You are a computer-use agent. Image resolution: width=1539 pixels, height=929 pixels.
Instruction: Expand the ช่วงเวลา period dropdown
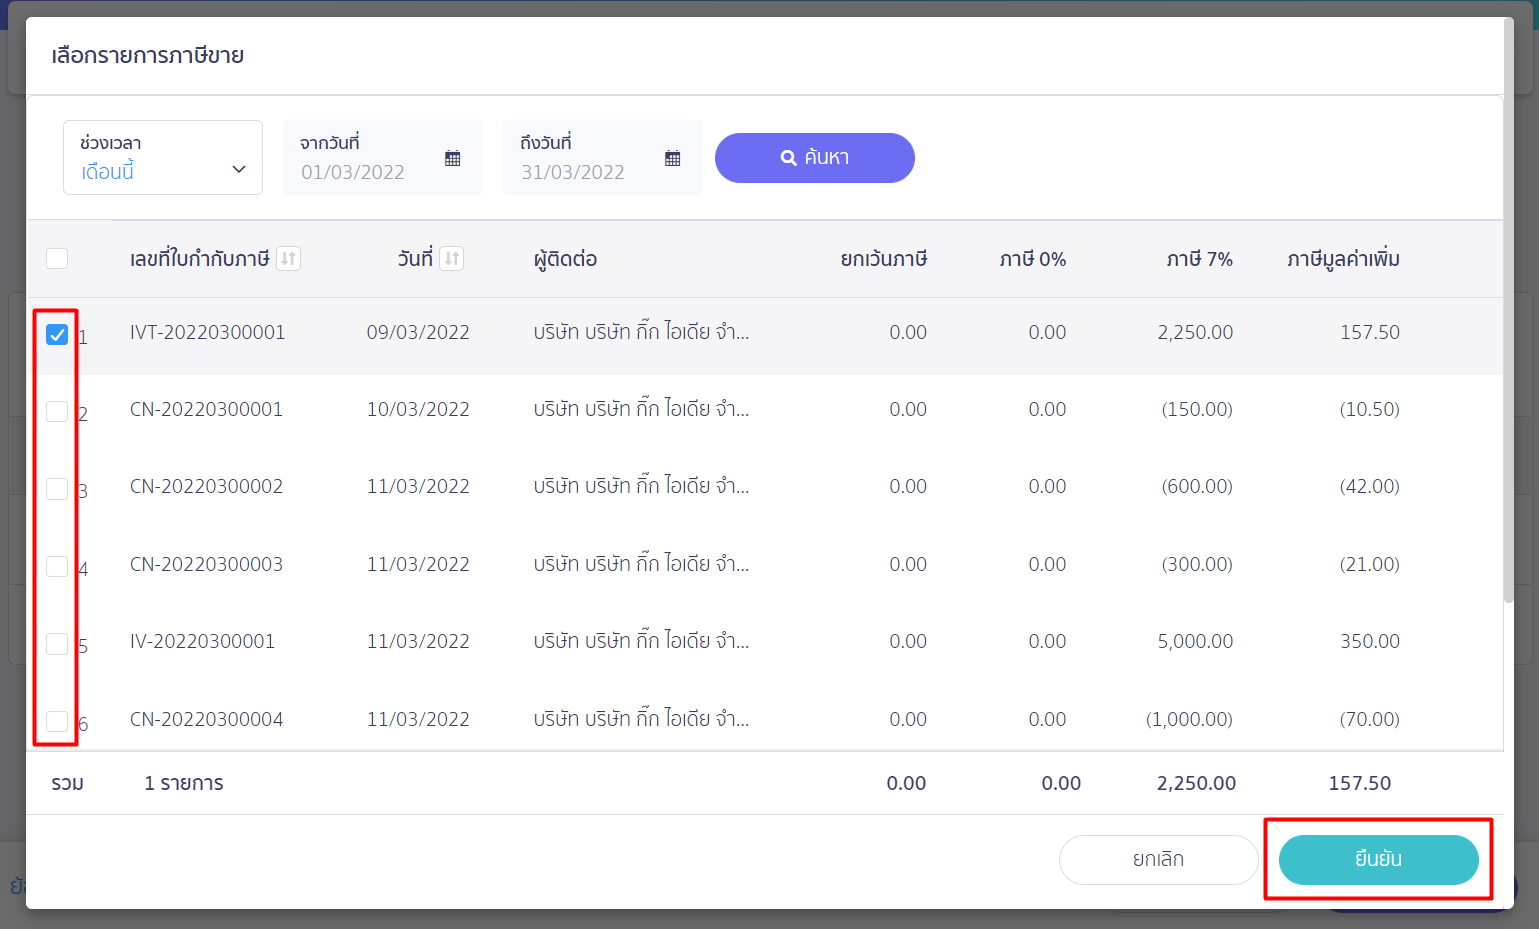click(x=163, y=158)
